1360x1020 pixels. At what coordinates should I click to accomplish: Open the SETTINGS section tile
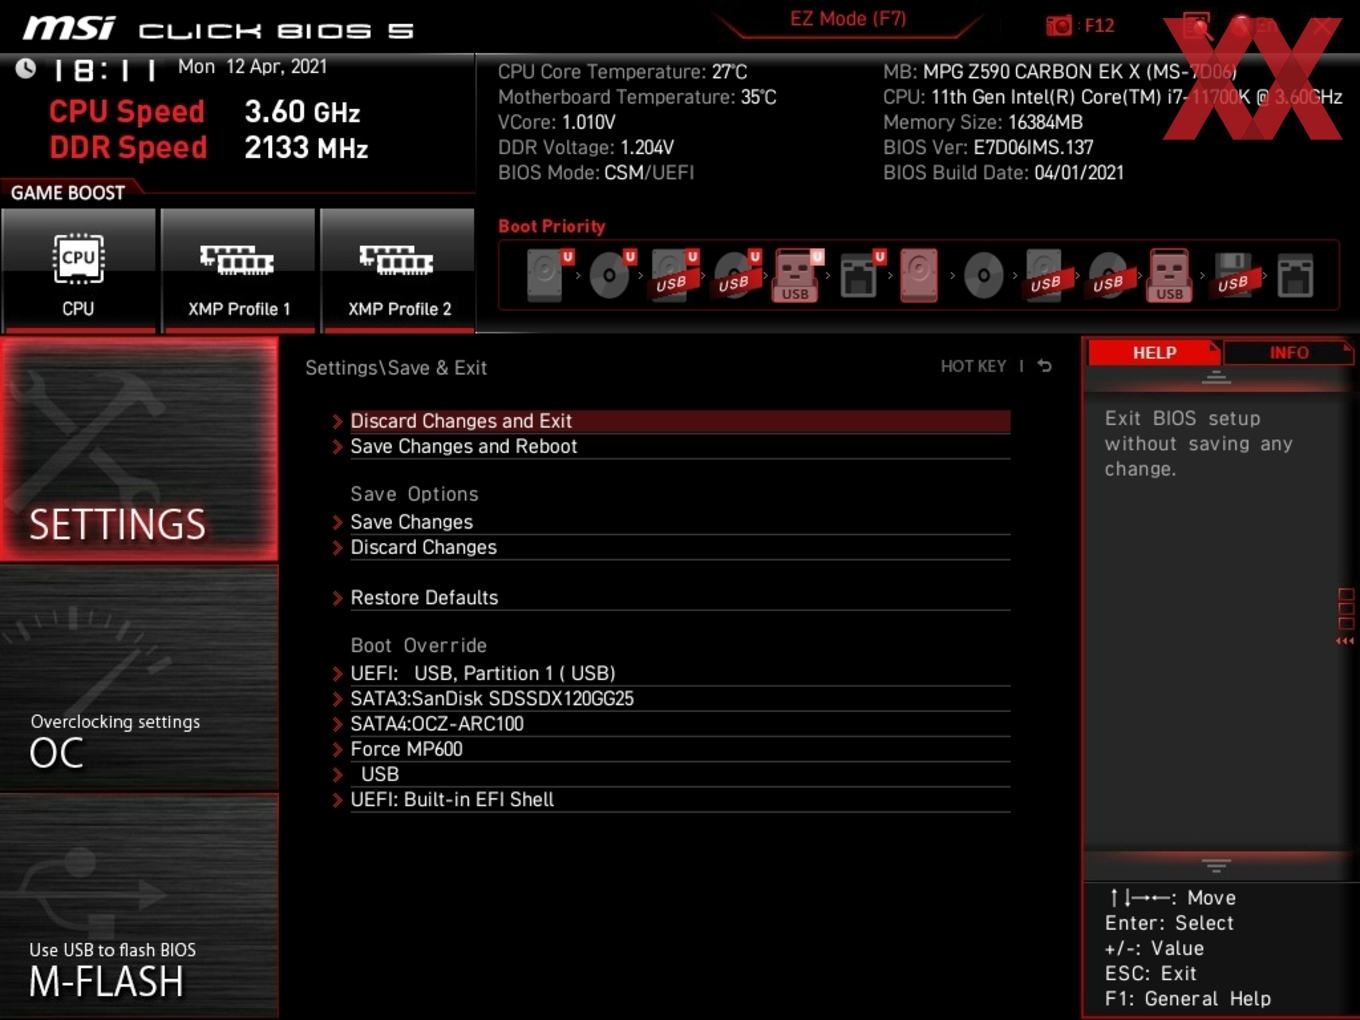point(139,449)
